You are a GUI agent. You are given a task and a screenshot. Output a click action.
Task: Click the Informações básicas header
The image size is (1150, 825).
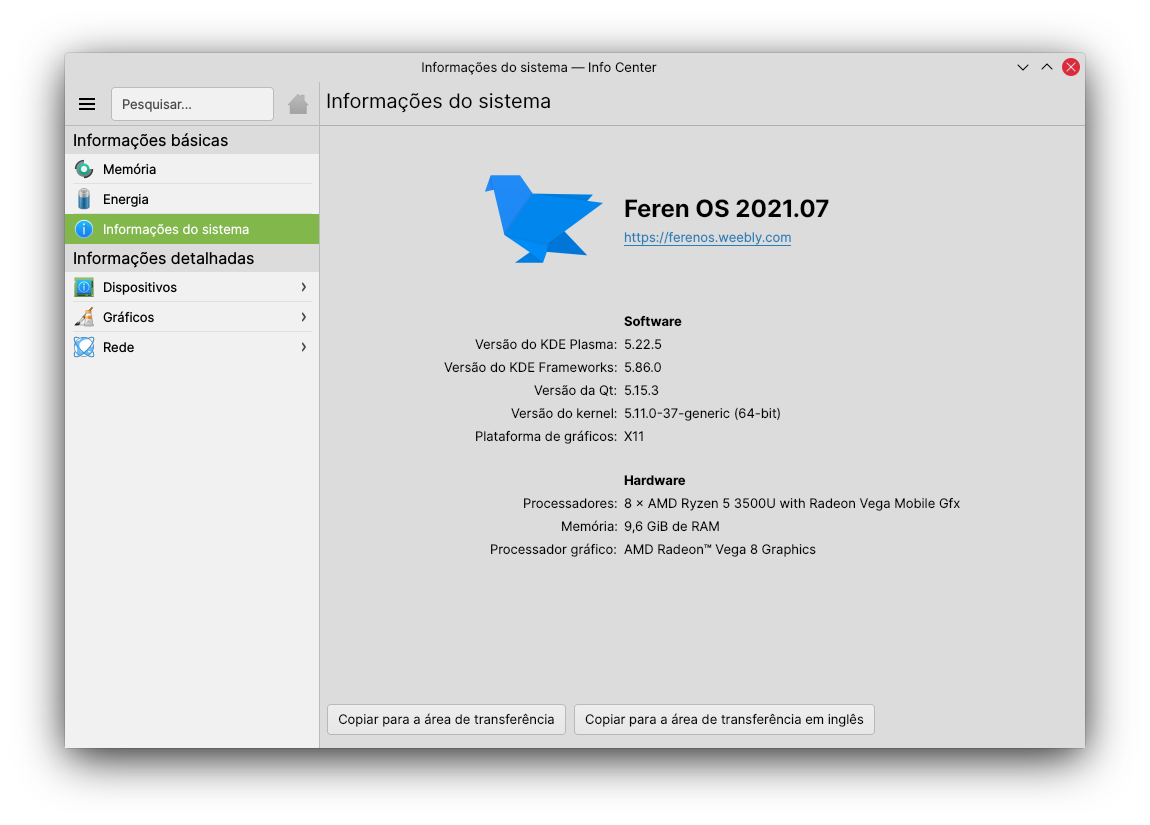pos(150,141)
